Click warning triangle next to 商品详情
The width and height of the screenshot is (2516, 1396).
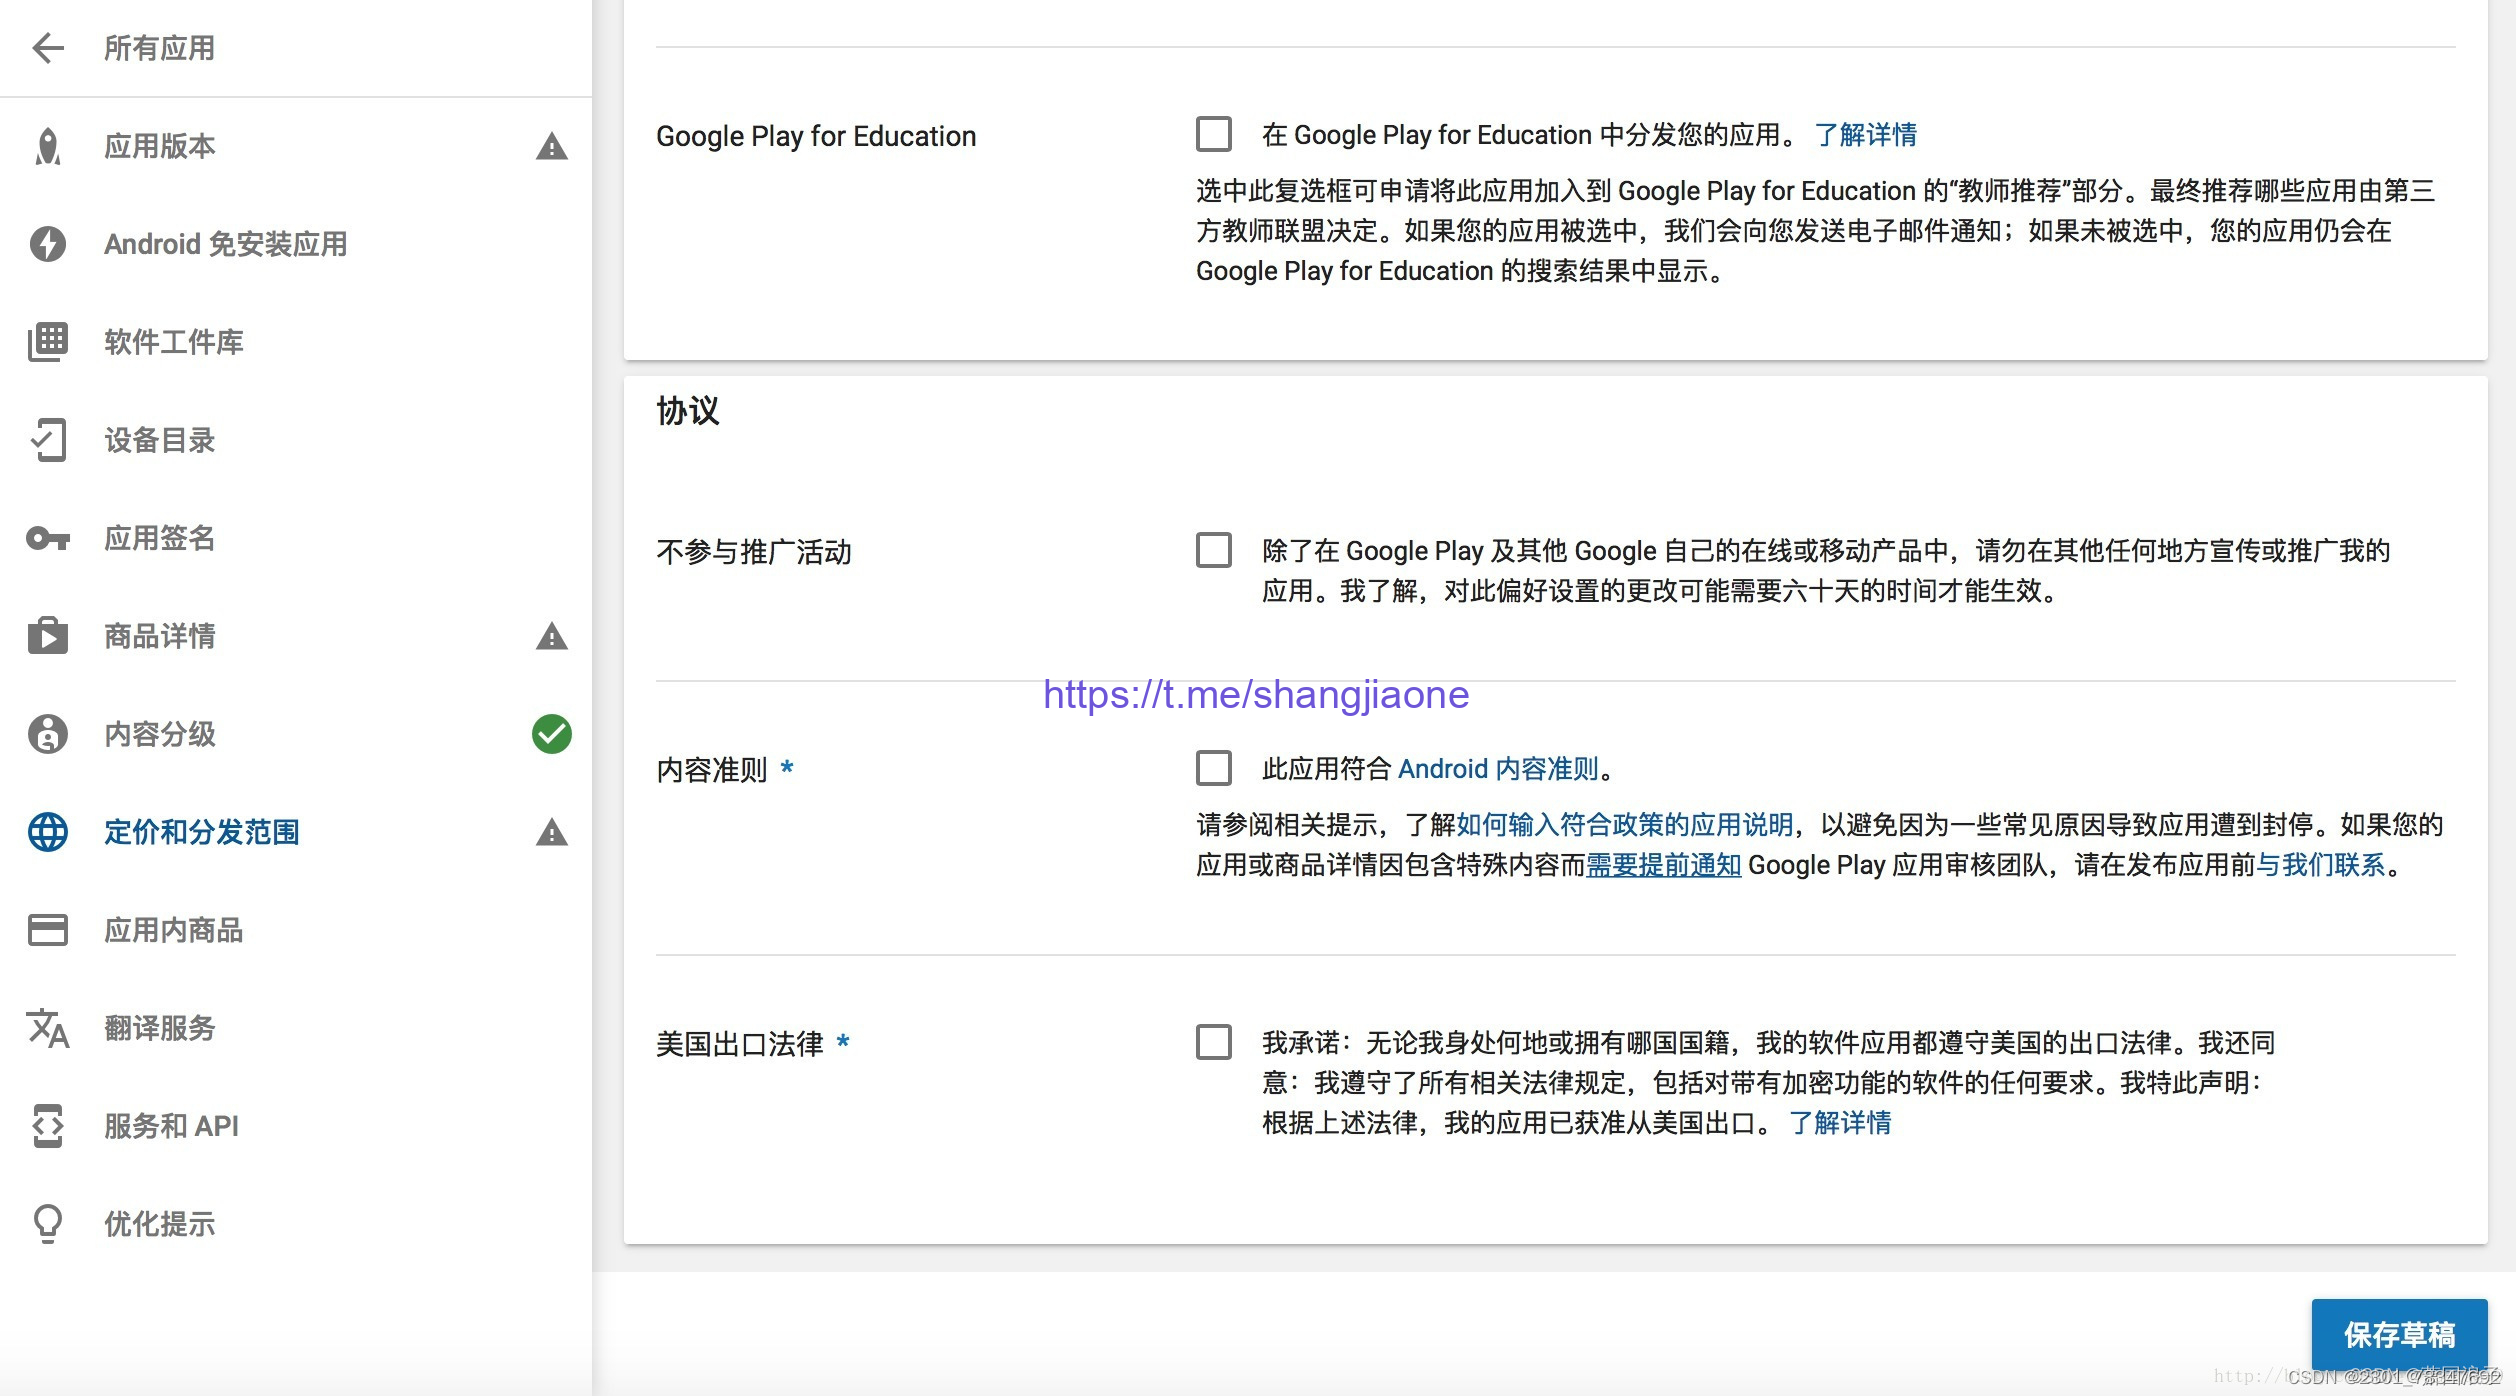point(551,636)
